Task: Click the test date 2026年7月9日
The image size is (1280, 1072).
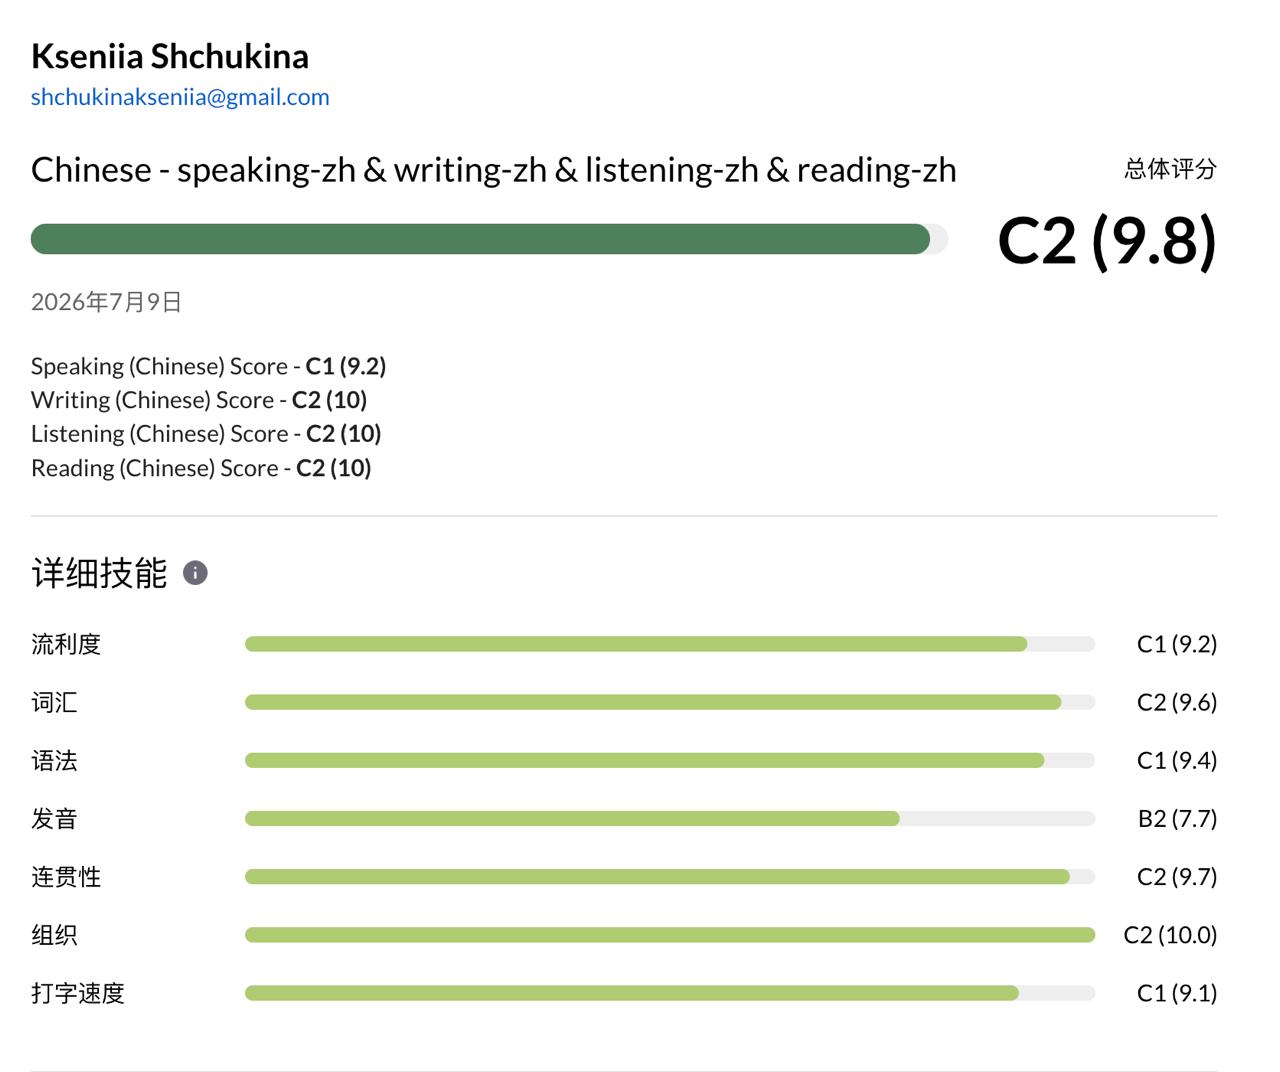Action: click(106, 302)
